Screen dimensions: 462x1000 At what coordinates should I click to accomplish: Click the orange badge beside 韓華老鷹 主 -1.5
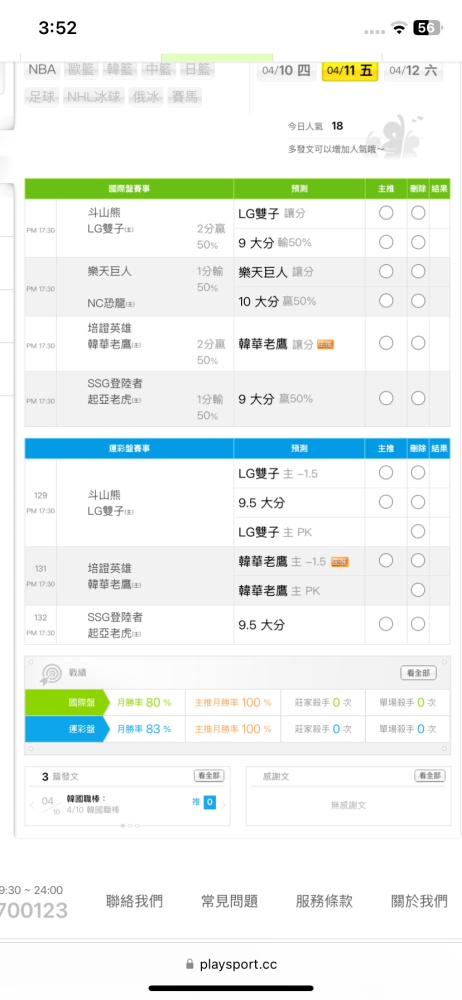(339, 562)
